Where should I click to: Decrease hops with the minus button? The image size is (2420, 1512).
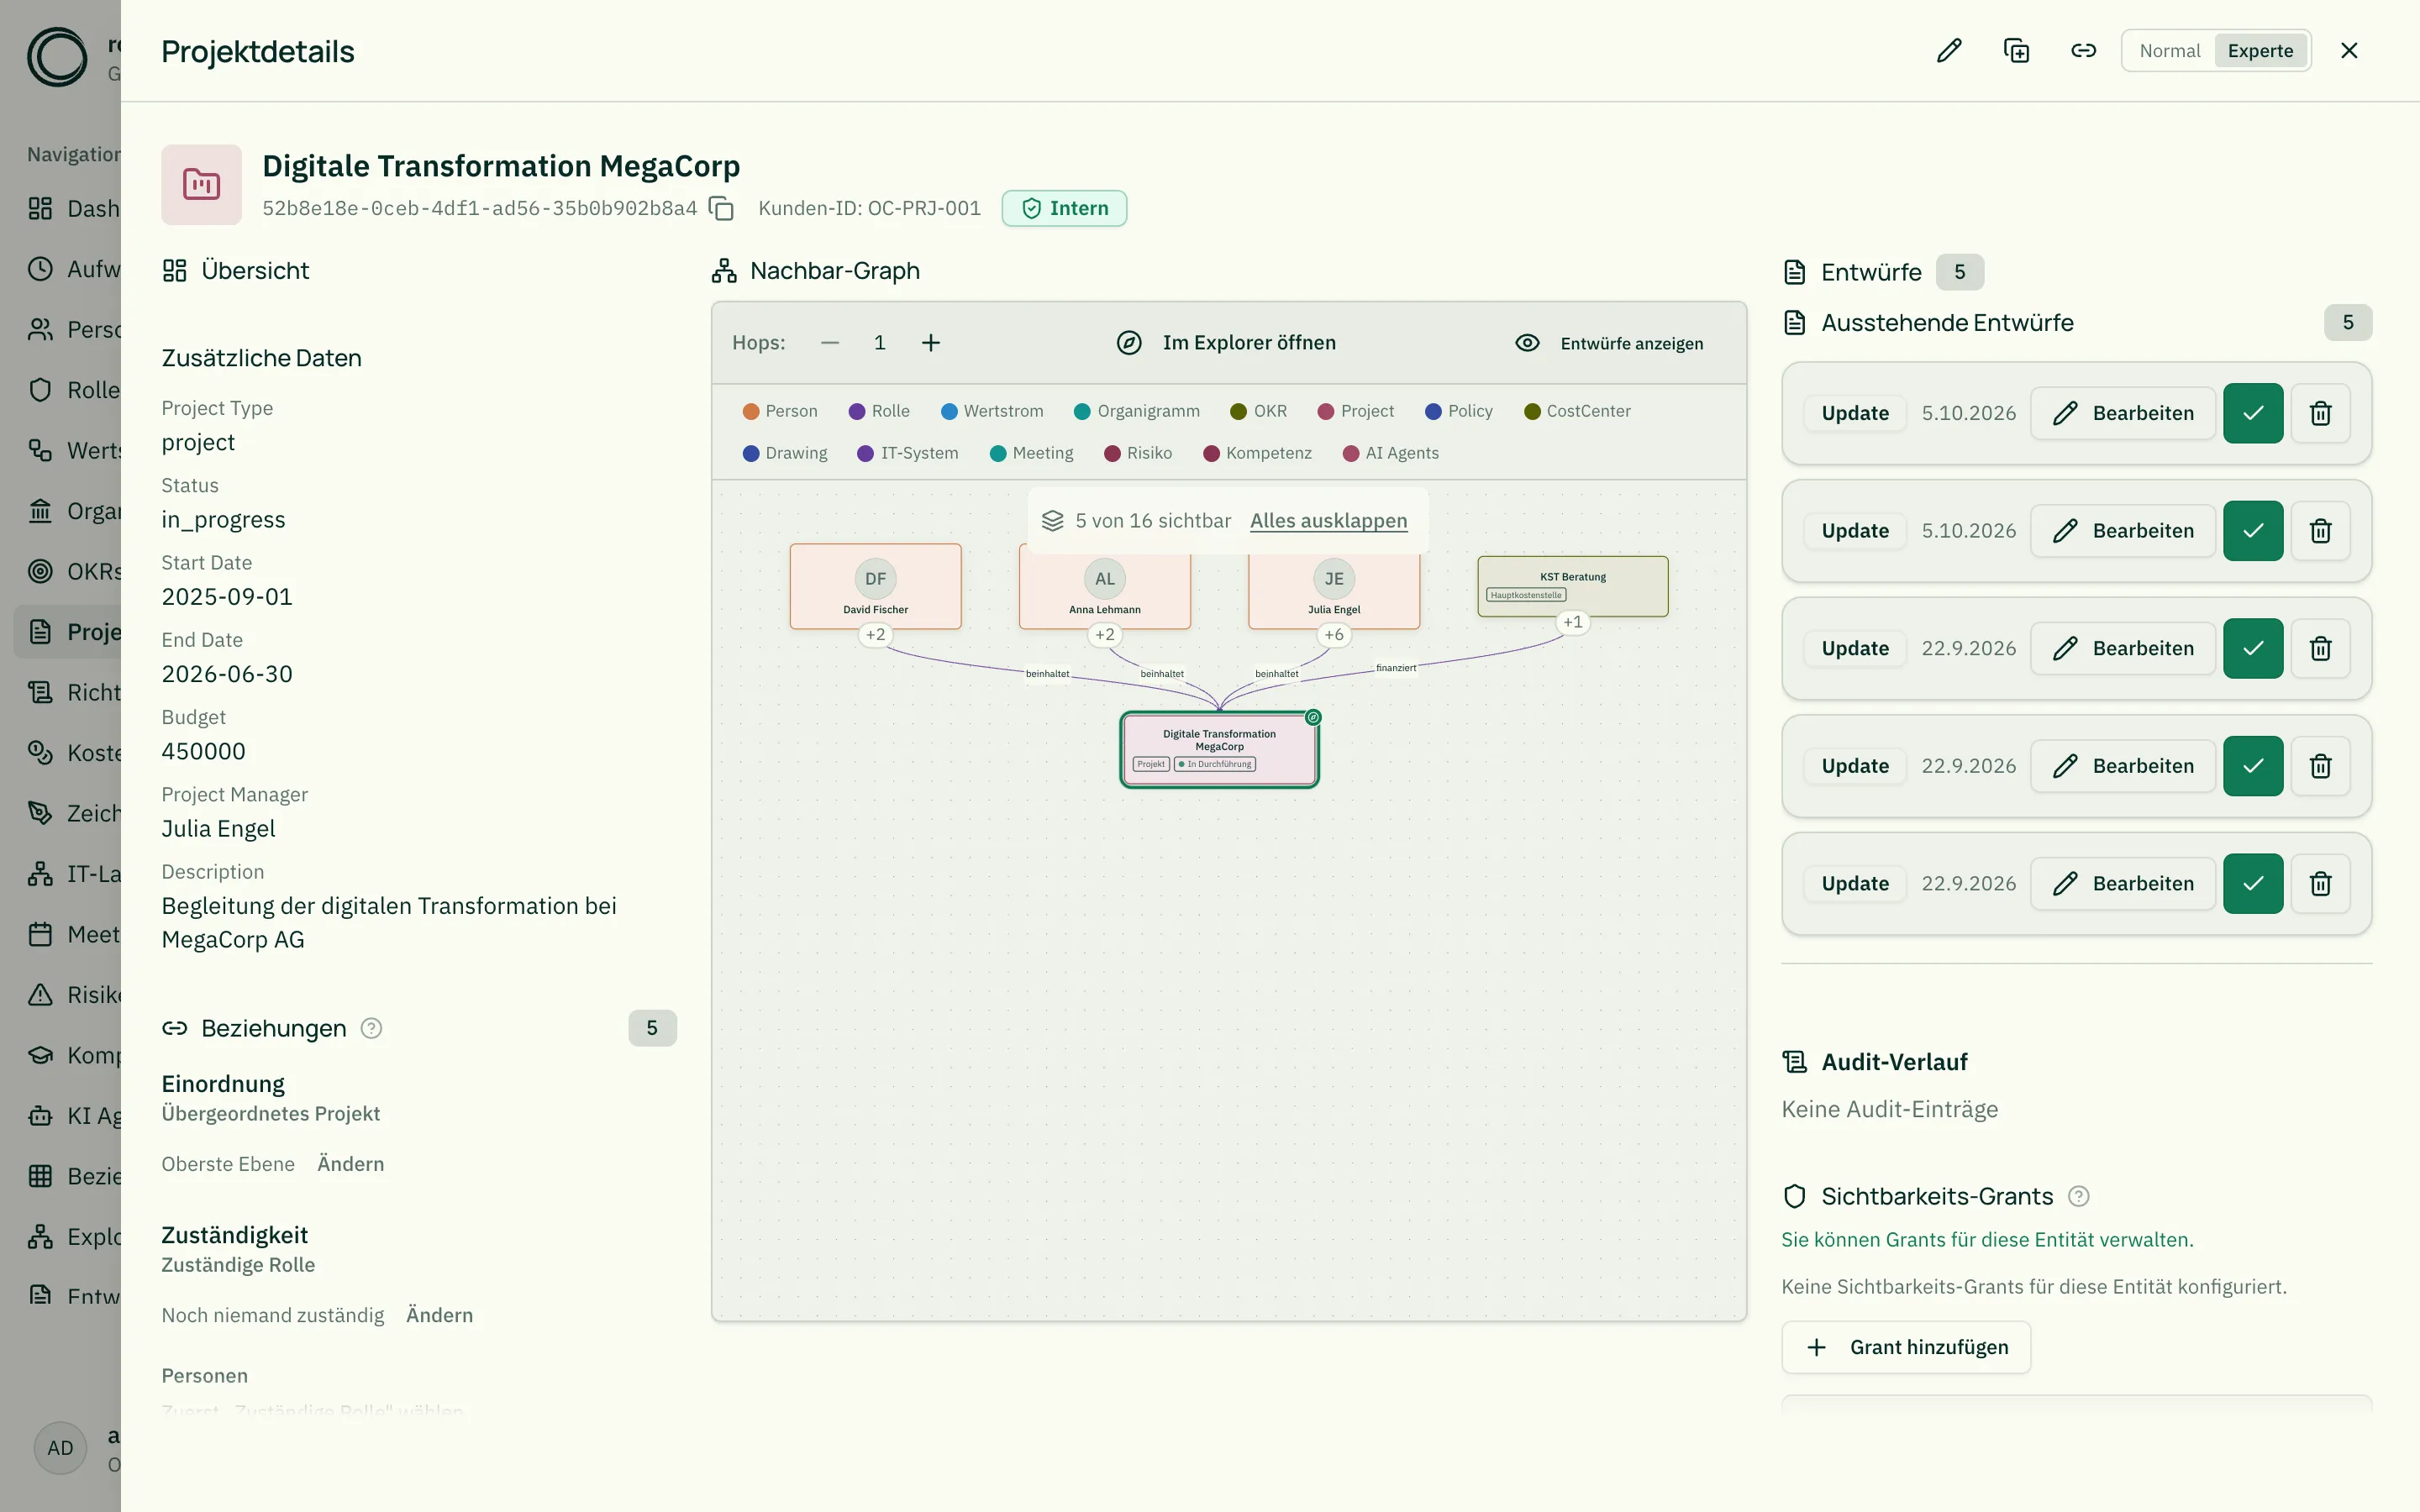829,343
